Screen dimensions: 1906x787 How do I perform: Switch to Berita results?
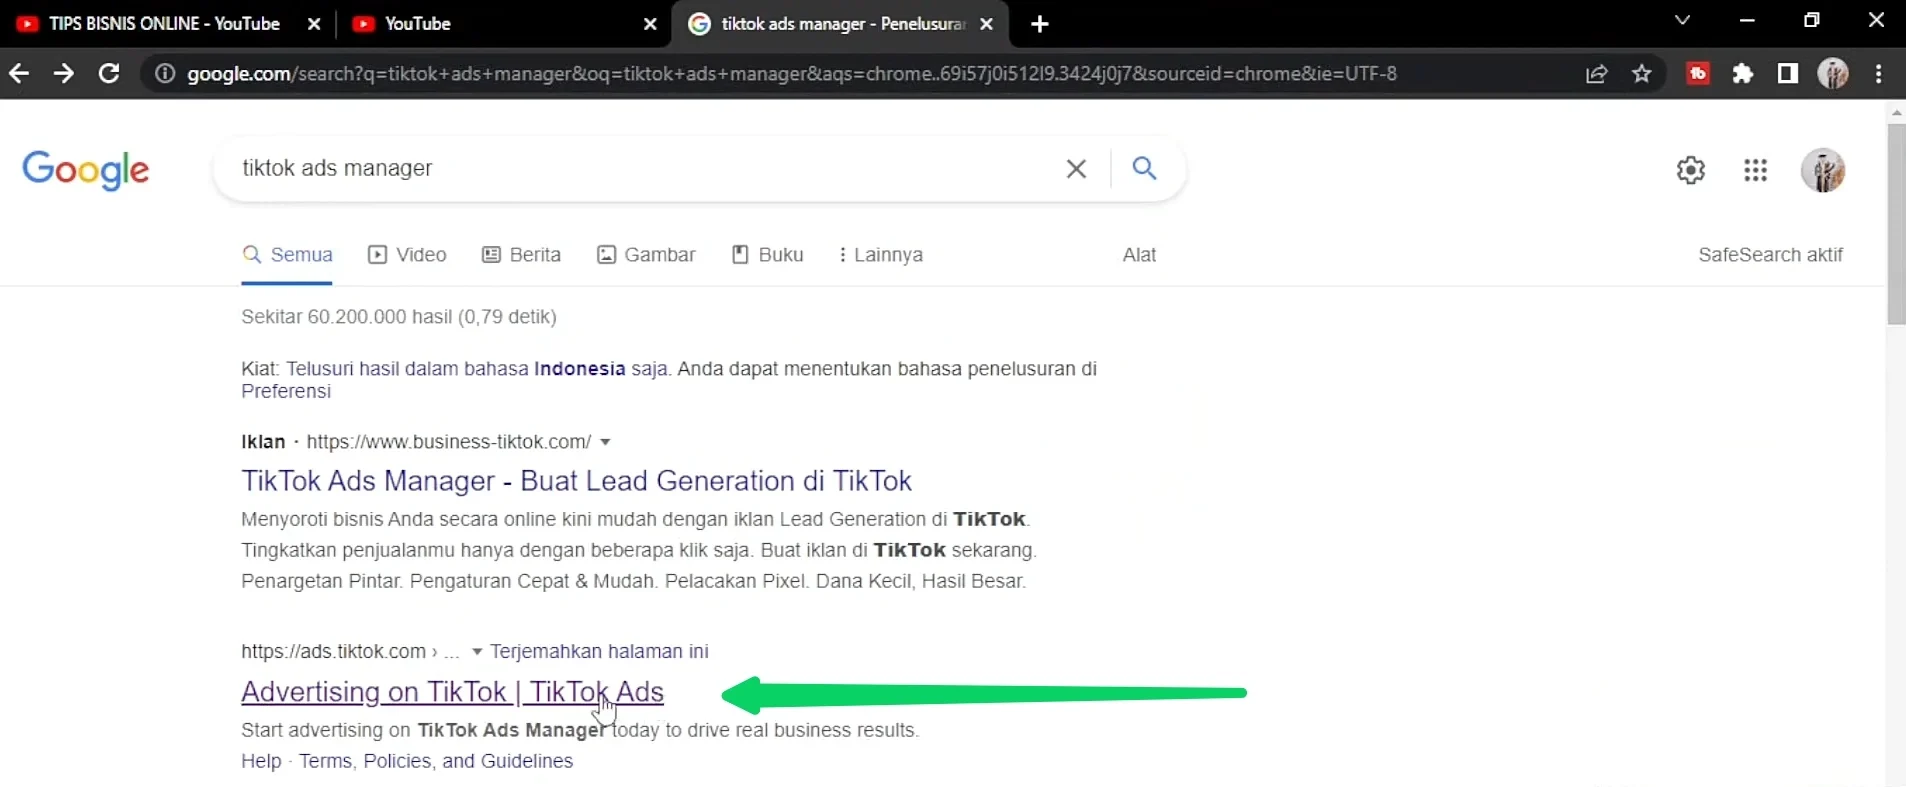point(521,255)
